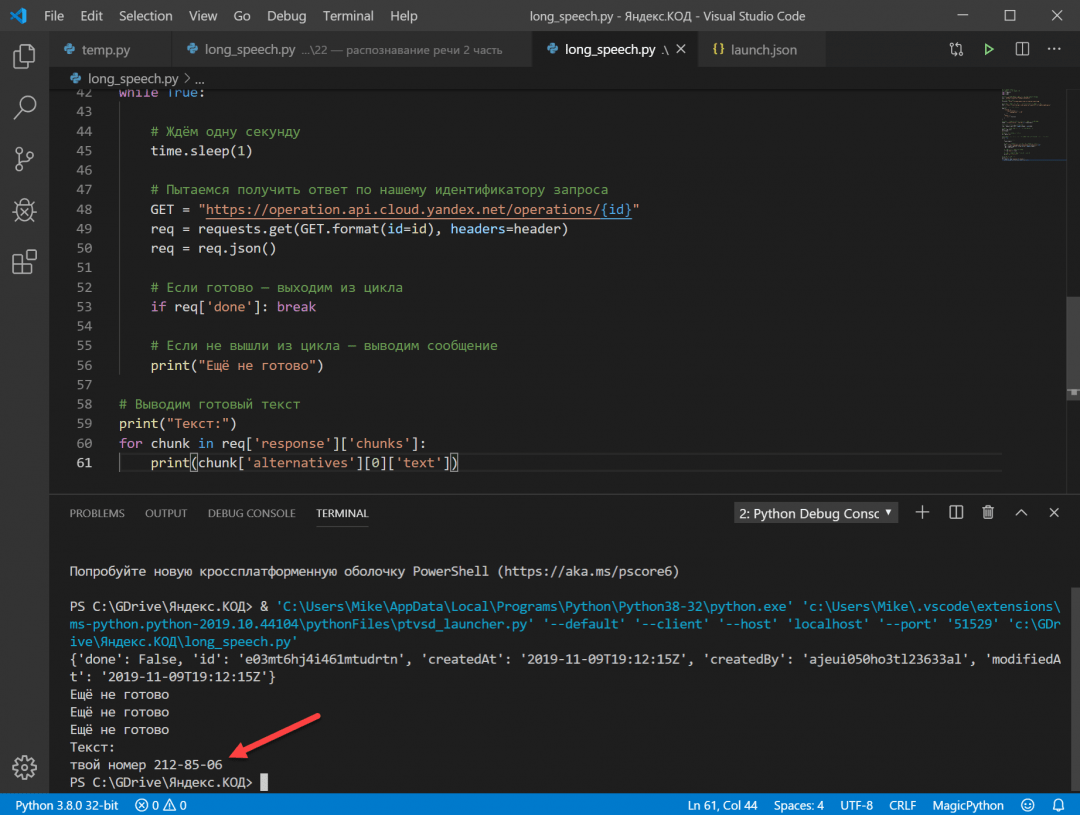Click the Manage gear icon
Image resolution: width=1080 pixels, height=815 pixels.
[x=24, y=767]
